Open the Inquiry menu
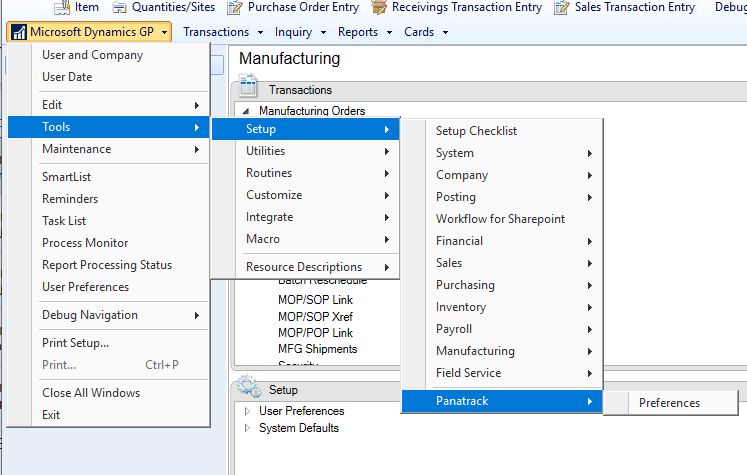 coord(300,32)
